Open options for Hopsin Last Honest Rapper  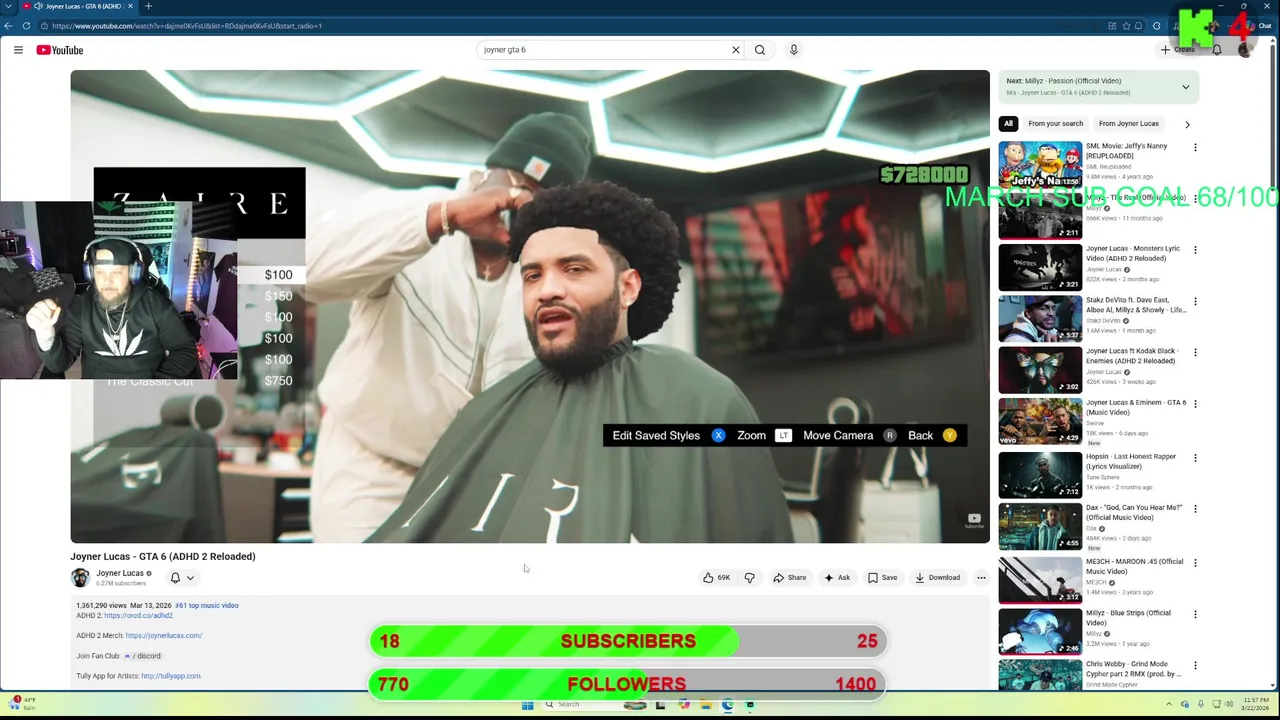click(x=1195, y=458)
